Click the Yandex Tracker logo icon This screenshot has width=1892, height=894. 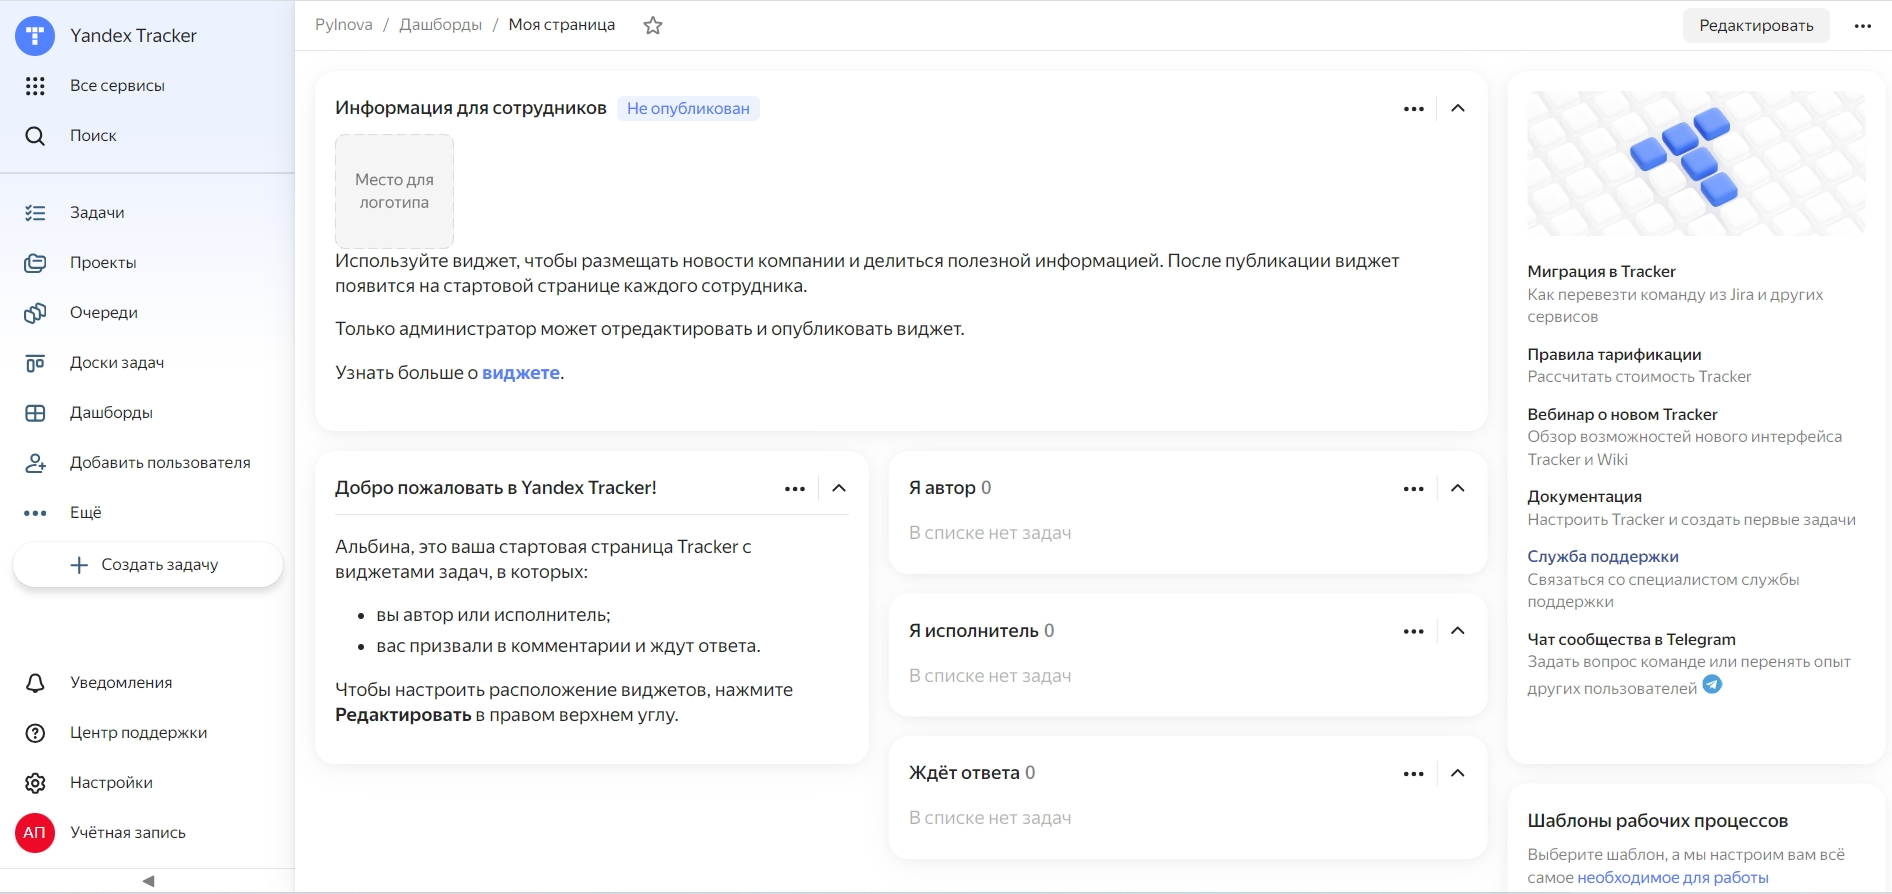click(x=35, y=36)
